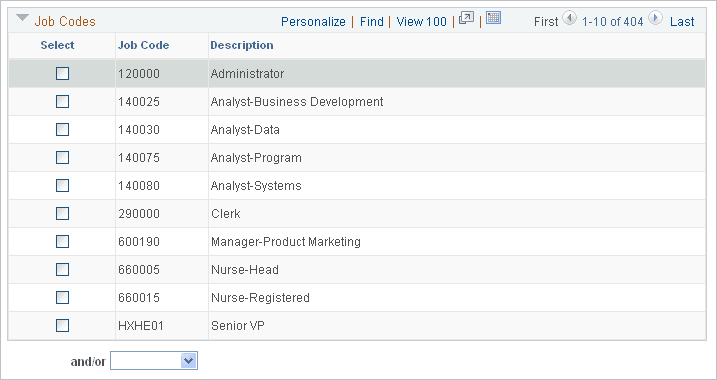Click job code 140025 cell

pyautogui.click(x=139, y=102)
